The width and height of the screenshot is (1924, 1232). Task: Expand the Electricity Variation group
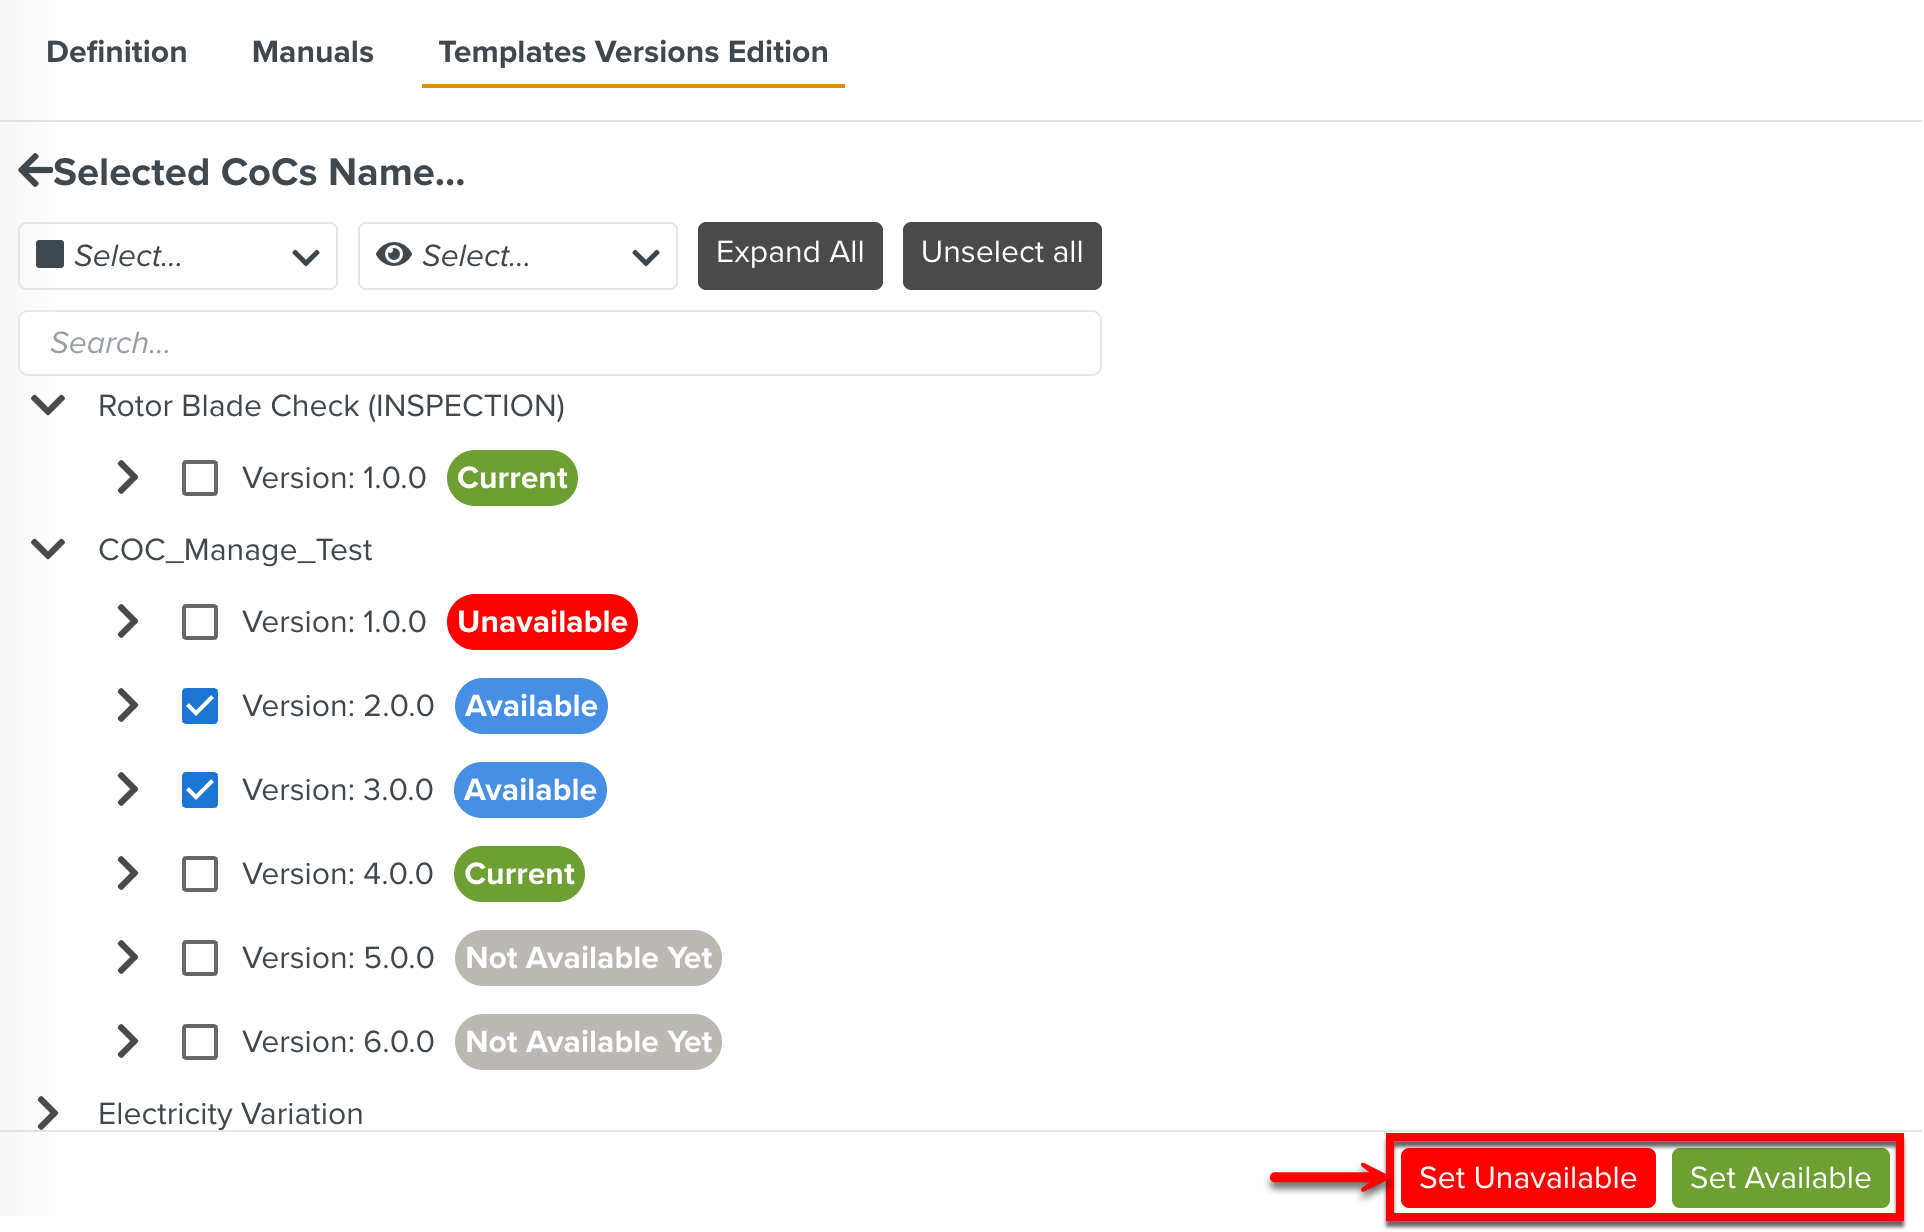(x=48, y=1113)
